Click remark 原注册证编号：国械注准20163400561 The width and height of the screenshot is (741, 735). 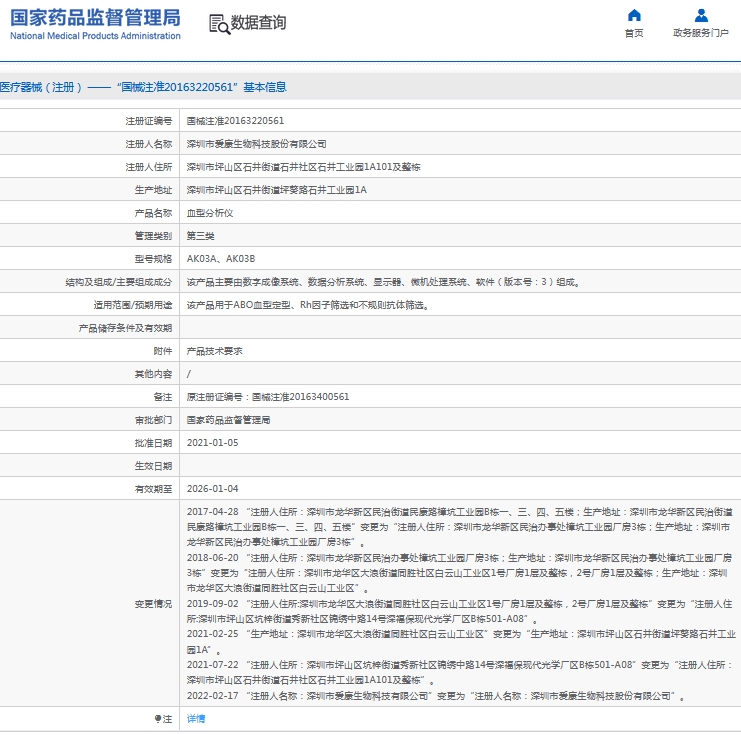(268, 397)
